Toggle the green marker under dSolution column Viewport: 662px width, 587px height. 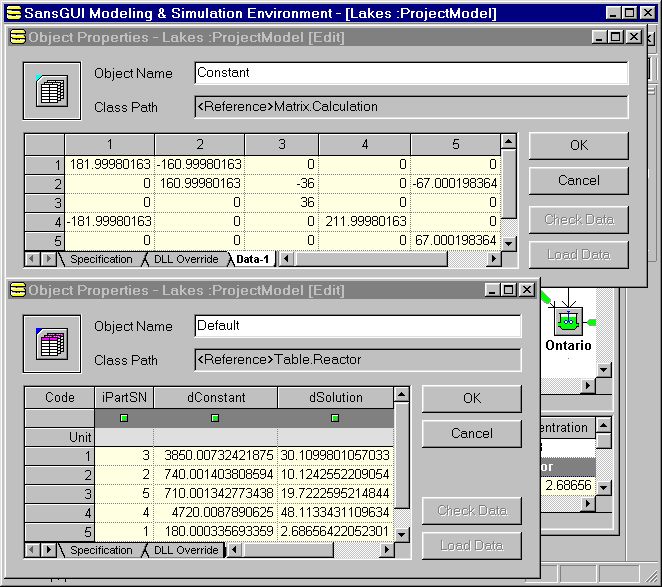[x=334, y=418]
